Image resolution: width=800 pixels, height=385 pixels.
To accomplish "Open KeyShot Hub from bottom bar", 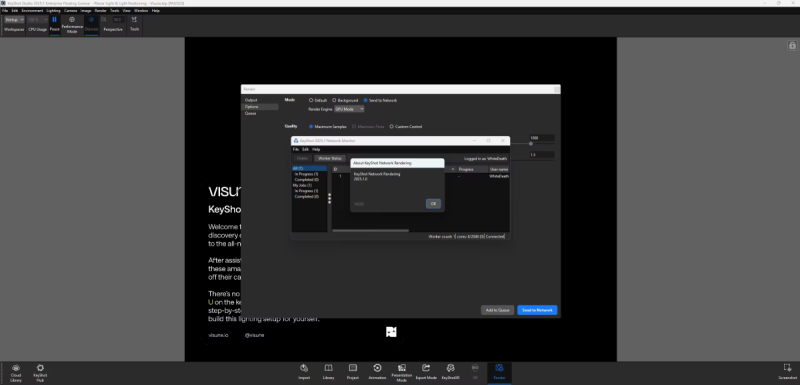I will click(40, 368).
